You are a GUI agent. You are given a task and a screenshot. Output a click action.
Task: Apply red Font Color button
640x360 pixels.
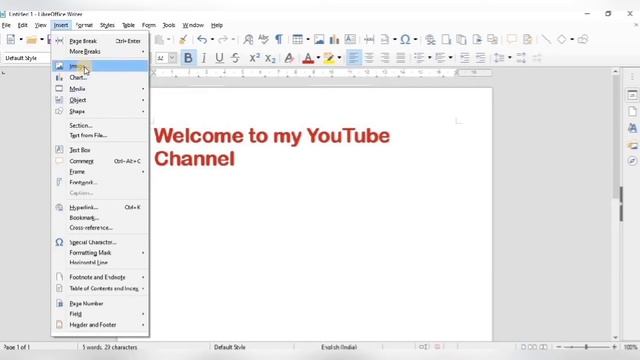[x=308, y=58]
